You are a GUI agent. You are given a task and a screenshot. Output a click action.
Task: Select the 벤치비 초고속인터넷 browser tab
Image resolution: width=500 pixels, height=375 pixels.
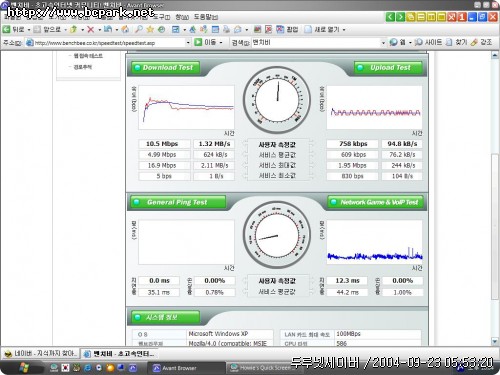119,354
